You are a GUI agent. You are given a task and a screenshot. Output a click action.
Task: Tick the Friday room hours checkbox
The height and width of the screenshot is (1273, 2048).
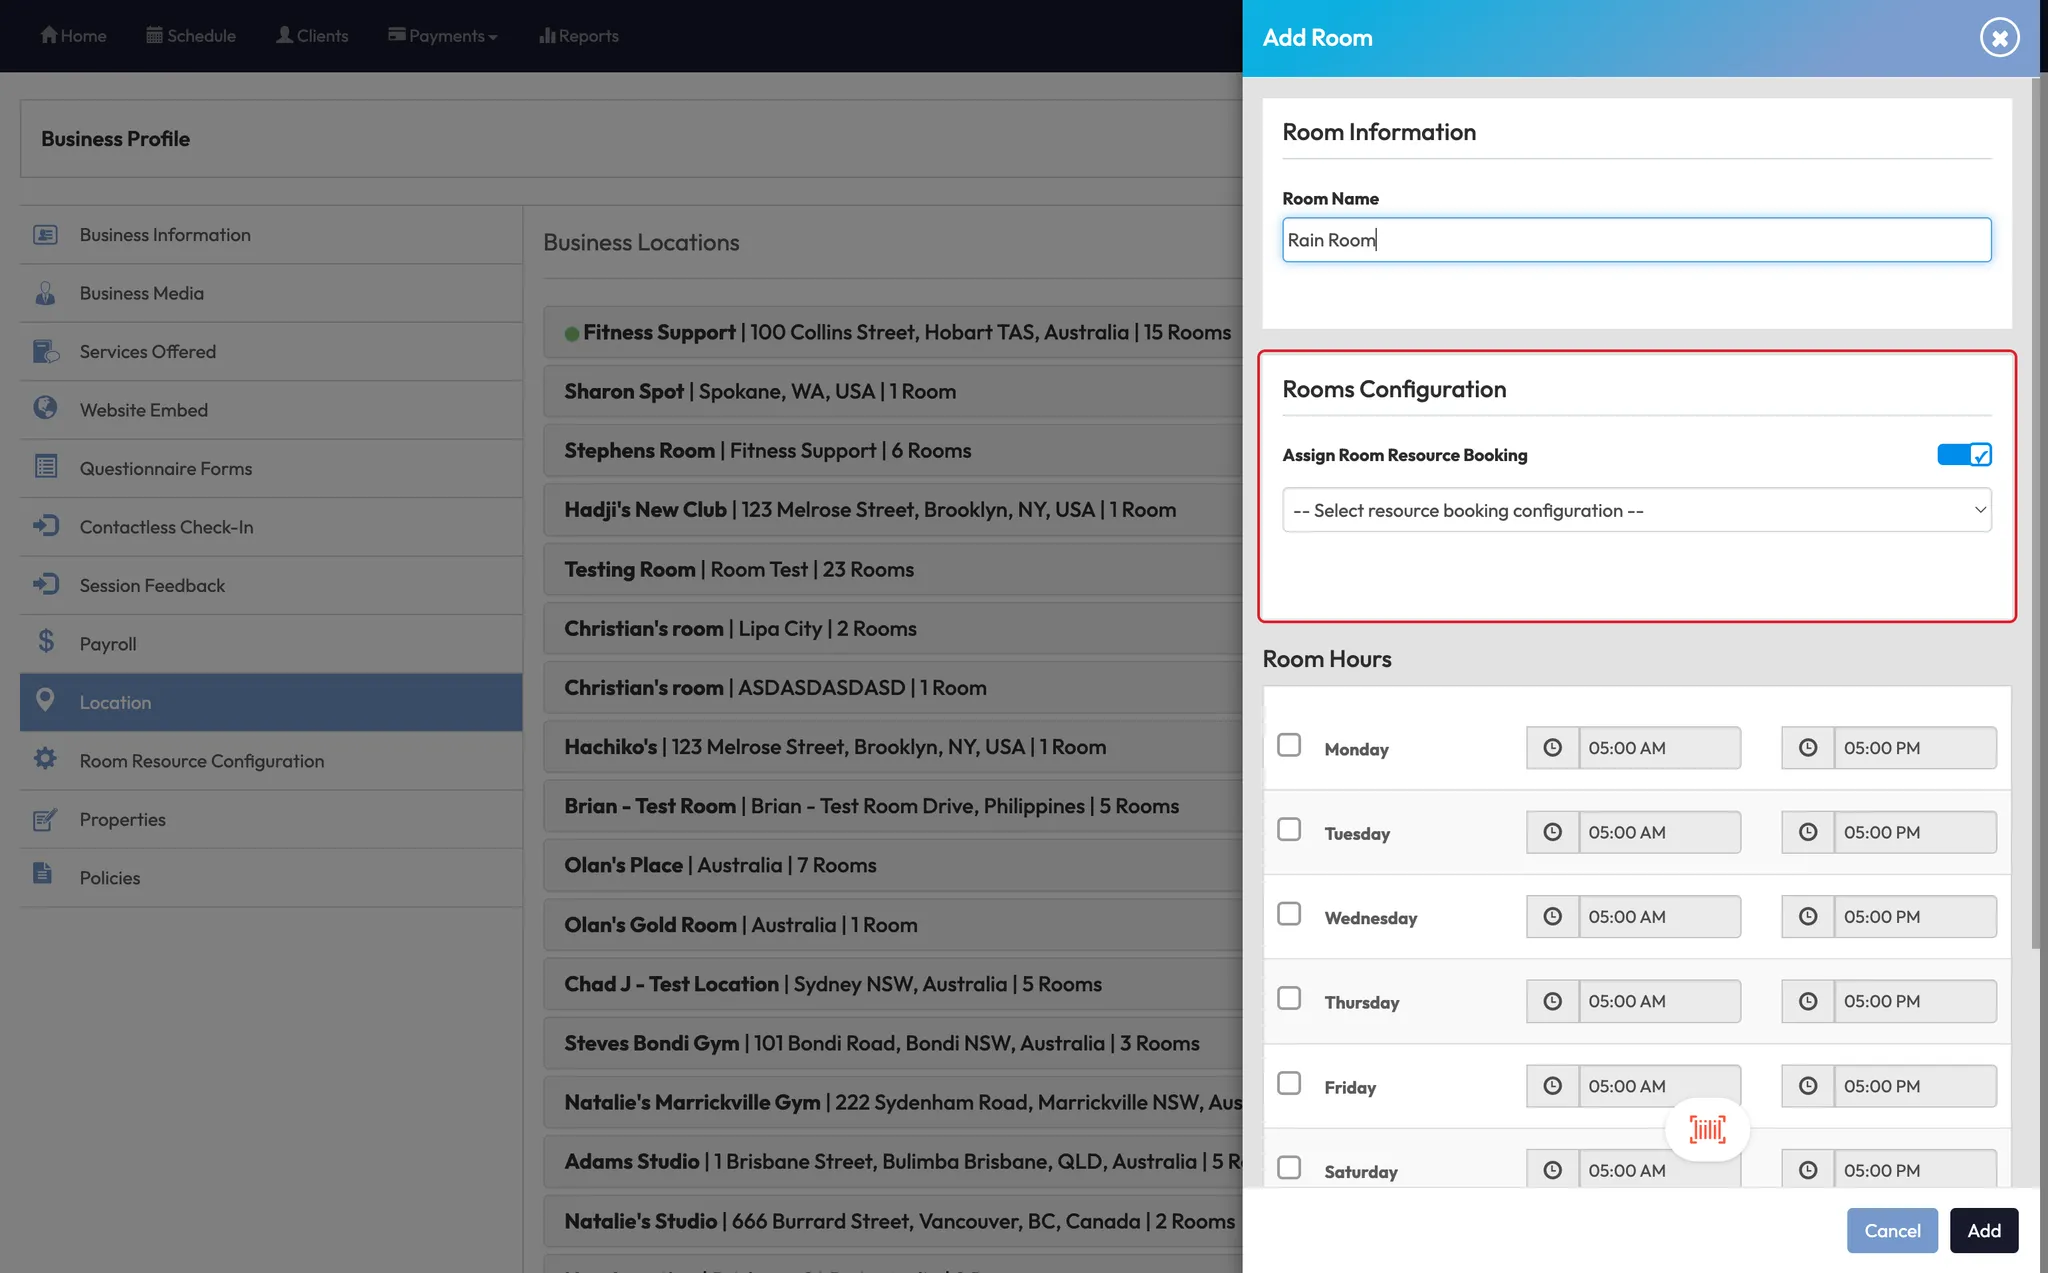click(x=1289, y=1084)
